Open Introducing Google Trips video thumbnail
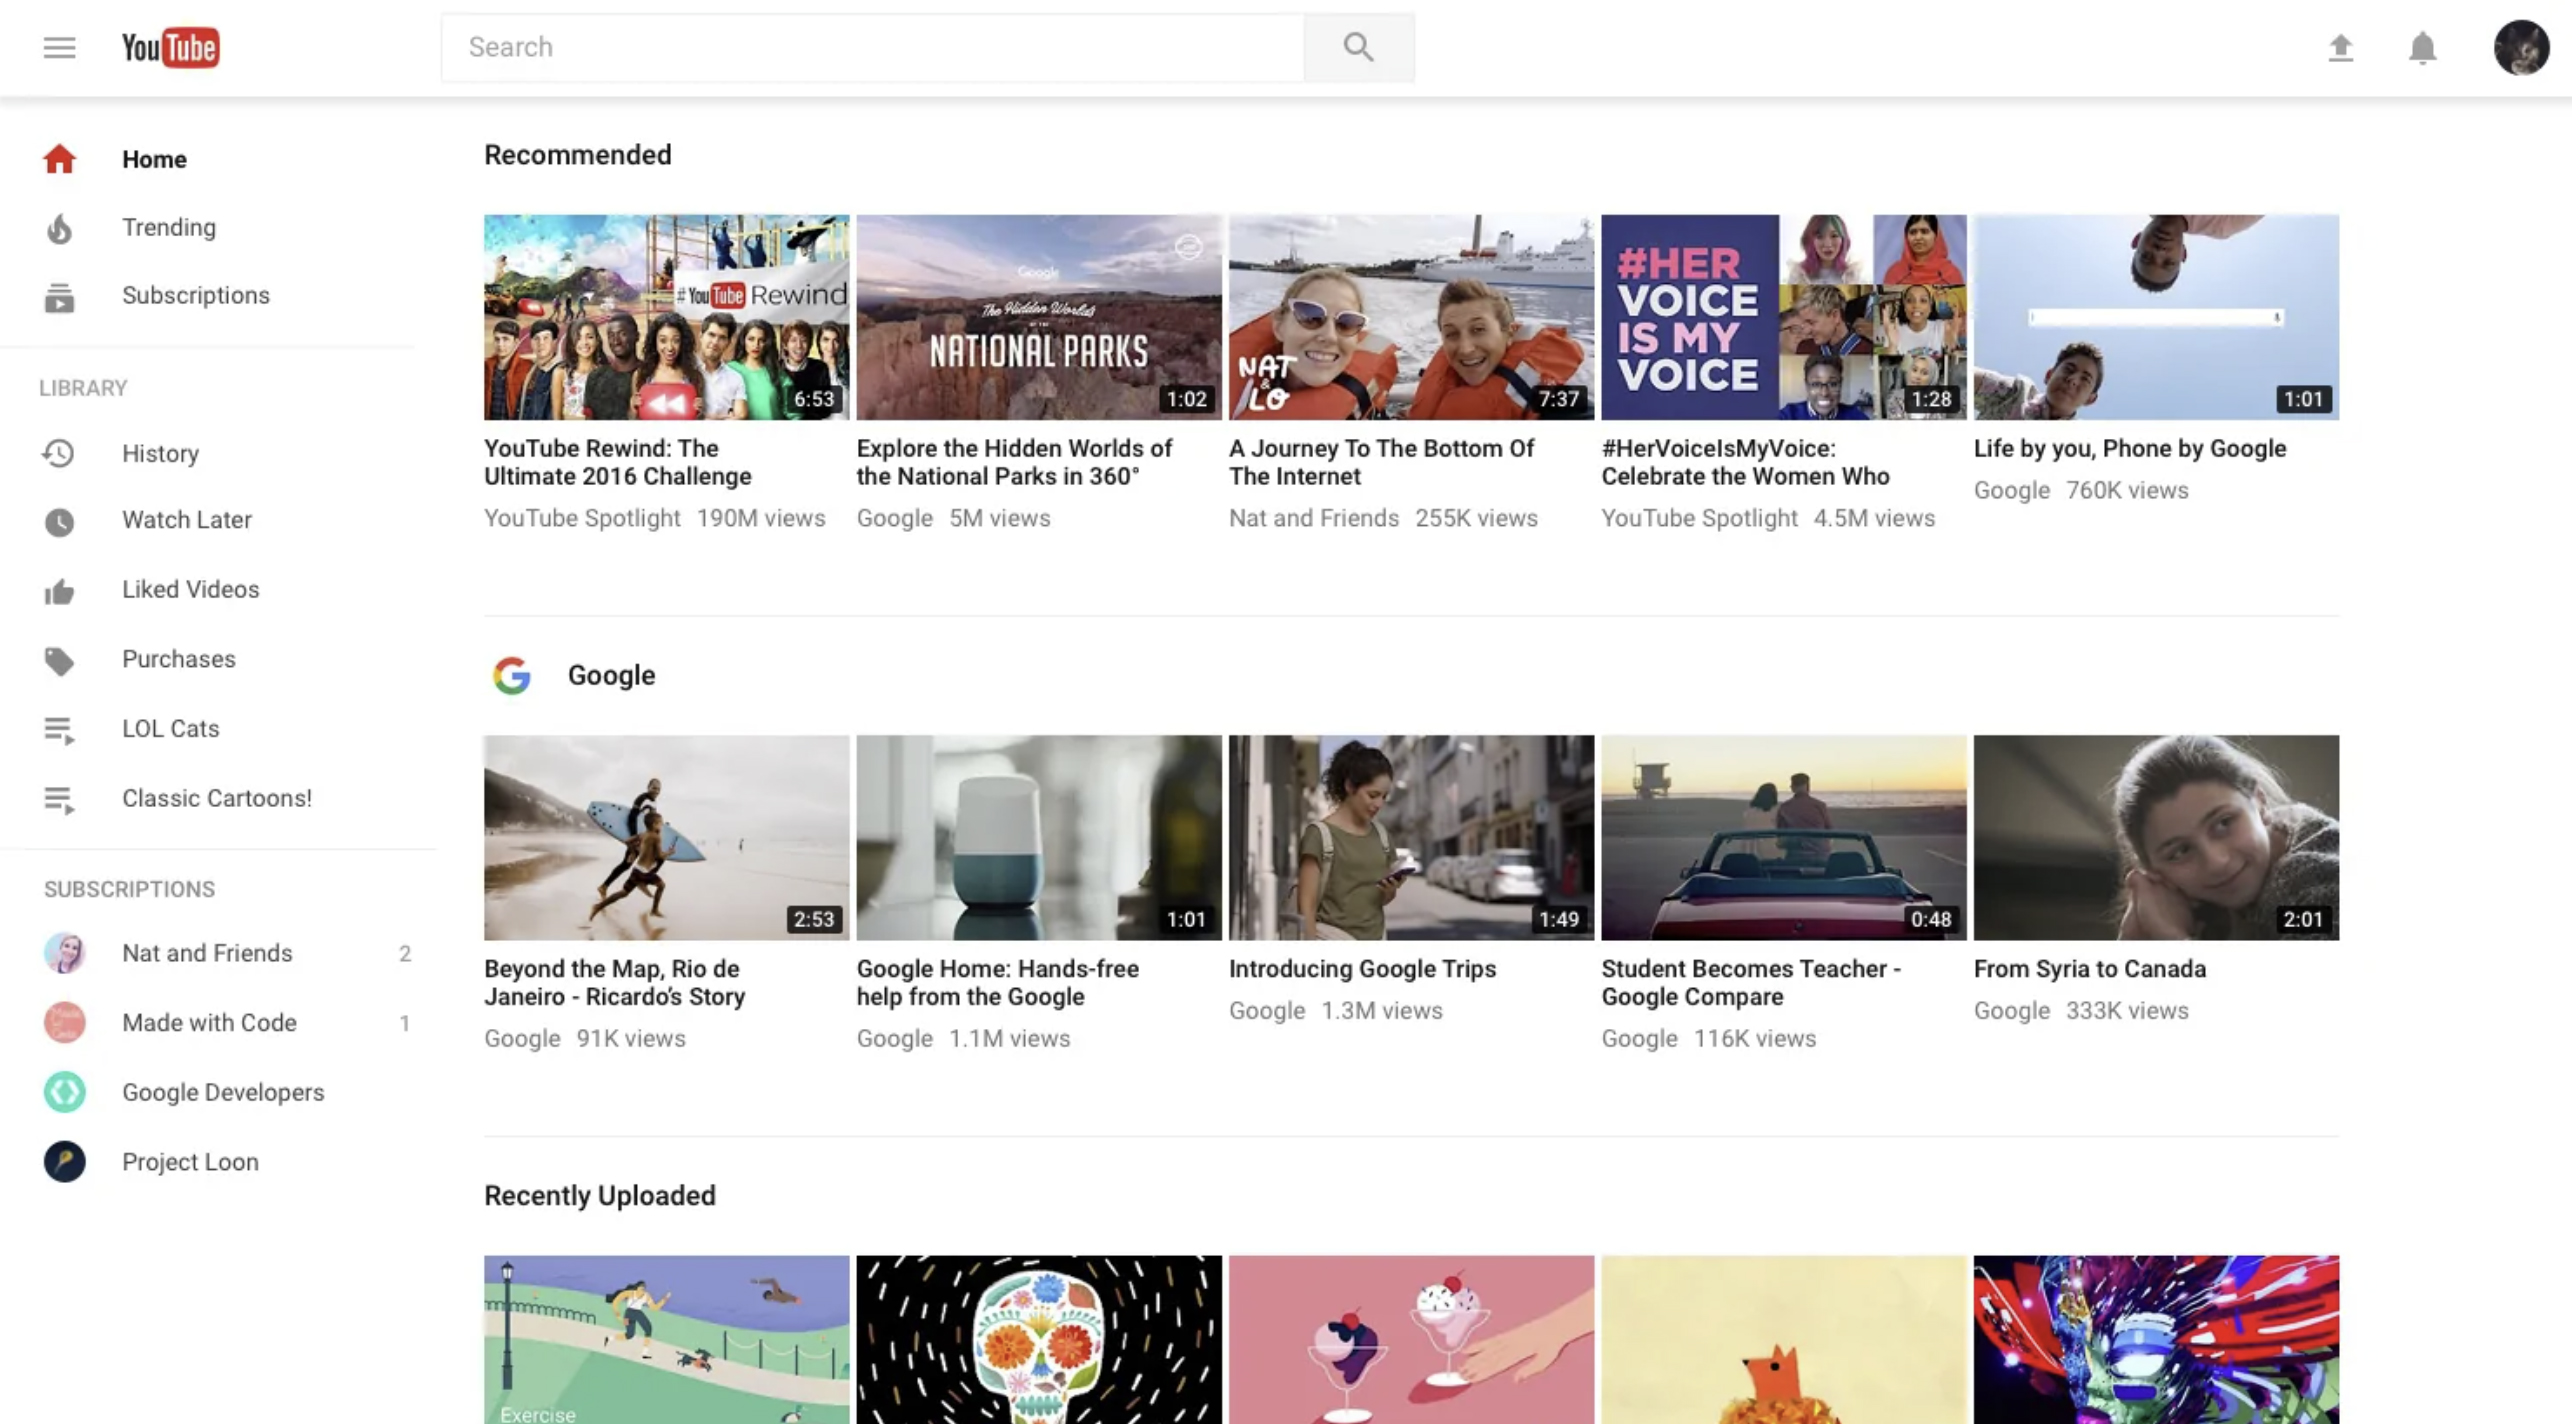 click(1410, 837)
